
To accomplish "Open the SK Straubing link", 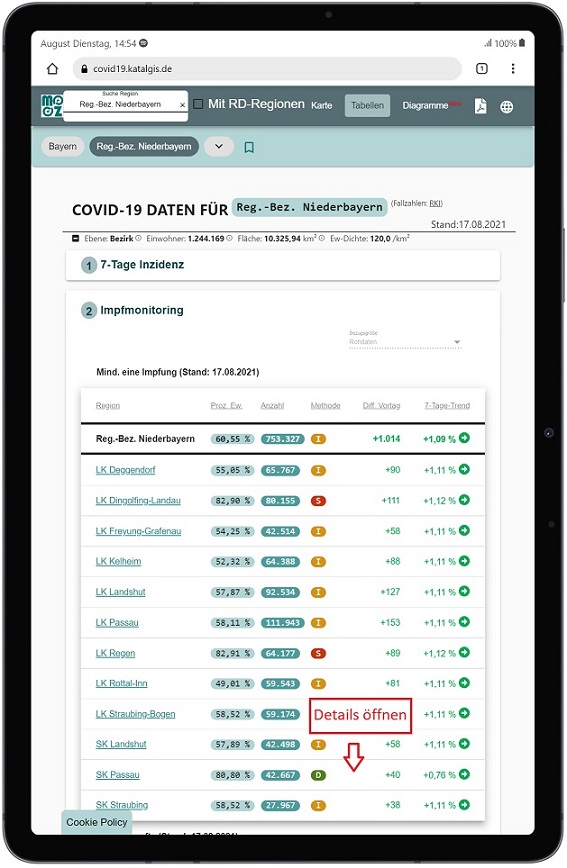I will (x=122, y=805).
